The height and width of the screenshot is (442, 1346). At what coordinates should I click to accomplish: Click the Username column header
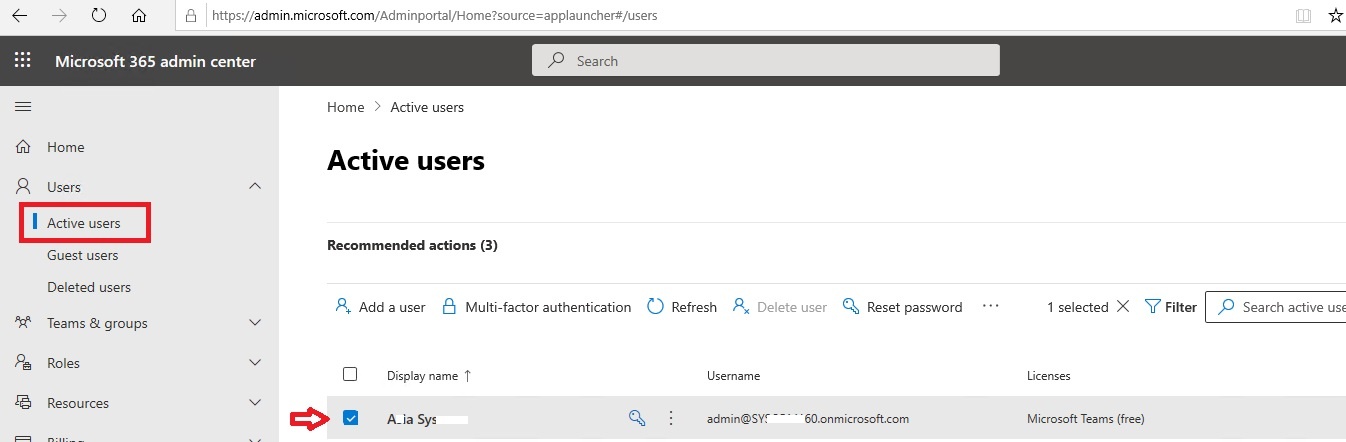[x=733, y=376]
